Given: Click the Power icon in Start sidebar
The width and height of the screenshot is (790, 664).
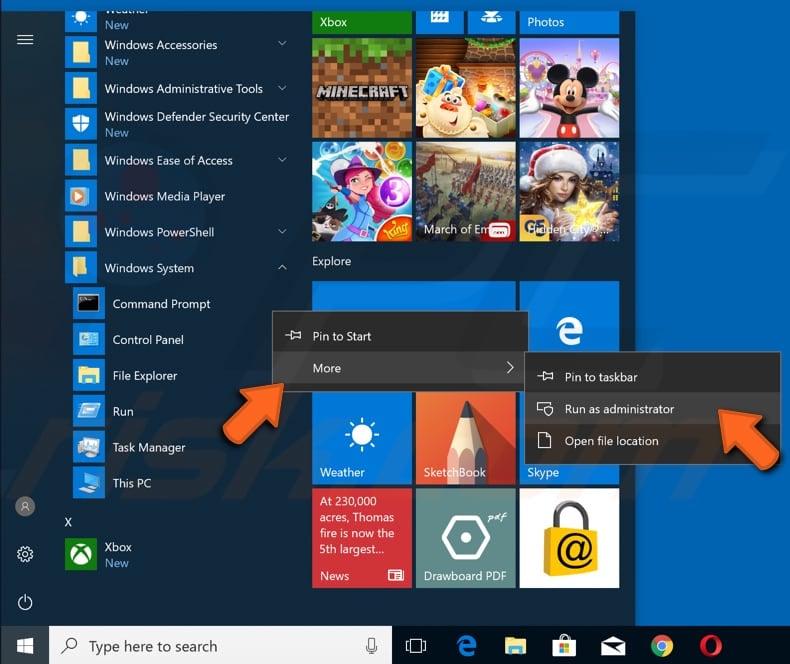Looking at the screenshot, I should (25, 602).
